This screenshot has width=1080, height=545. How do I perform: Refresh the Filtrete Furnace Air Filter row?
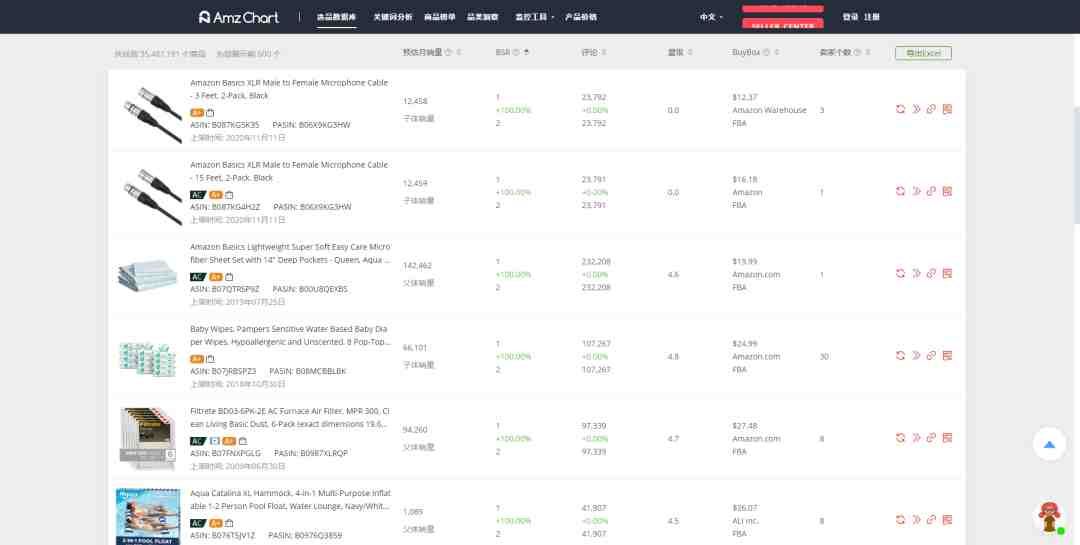[x=900, y=437]
